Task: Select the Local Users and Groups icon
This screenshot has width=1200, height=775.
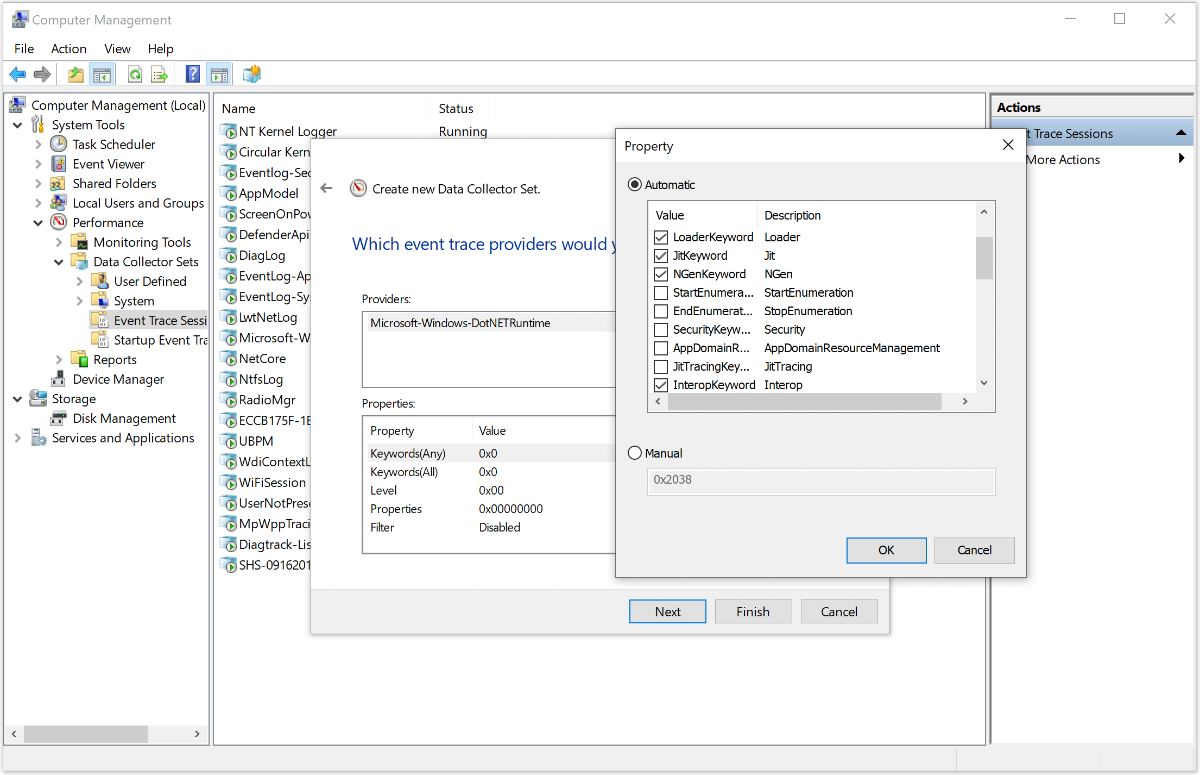Action: click(59, 203)
